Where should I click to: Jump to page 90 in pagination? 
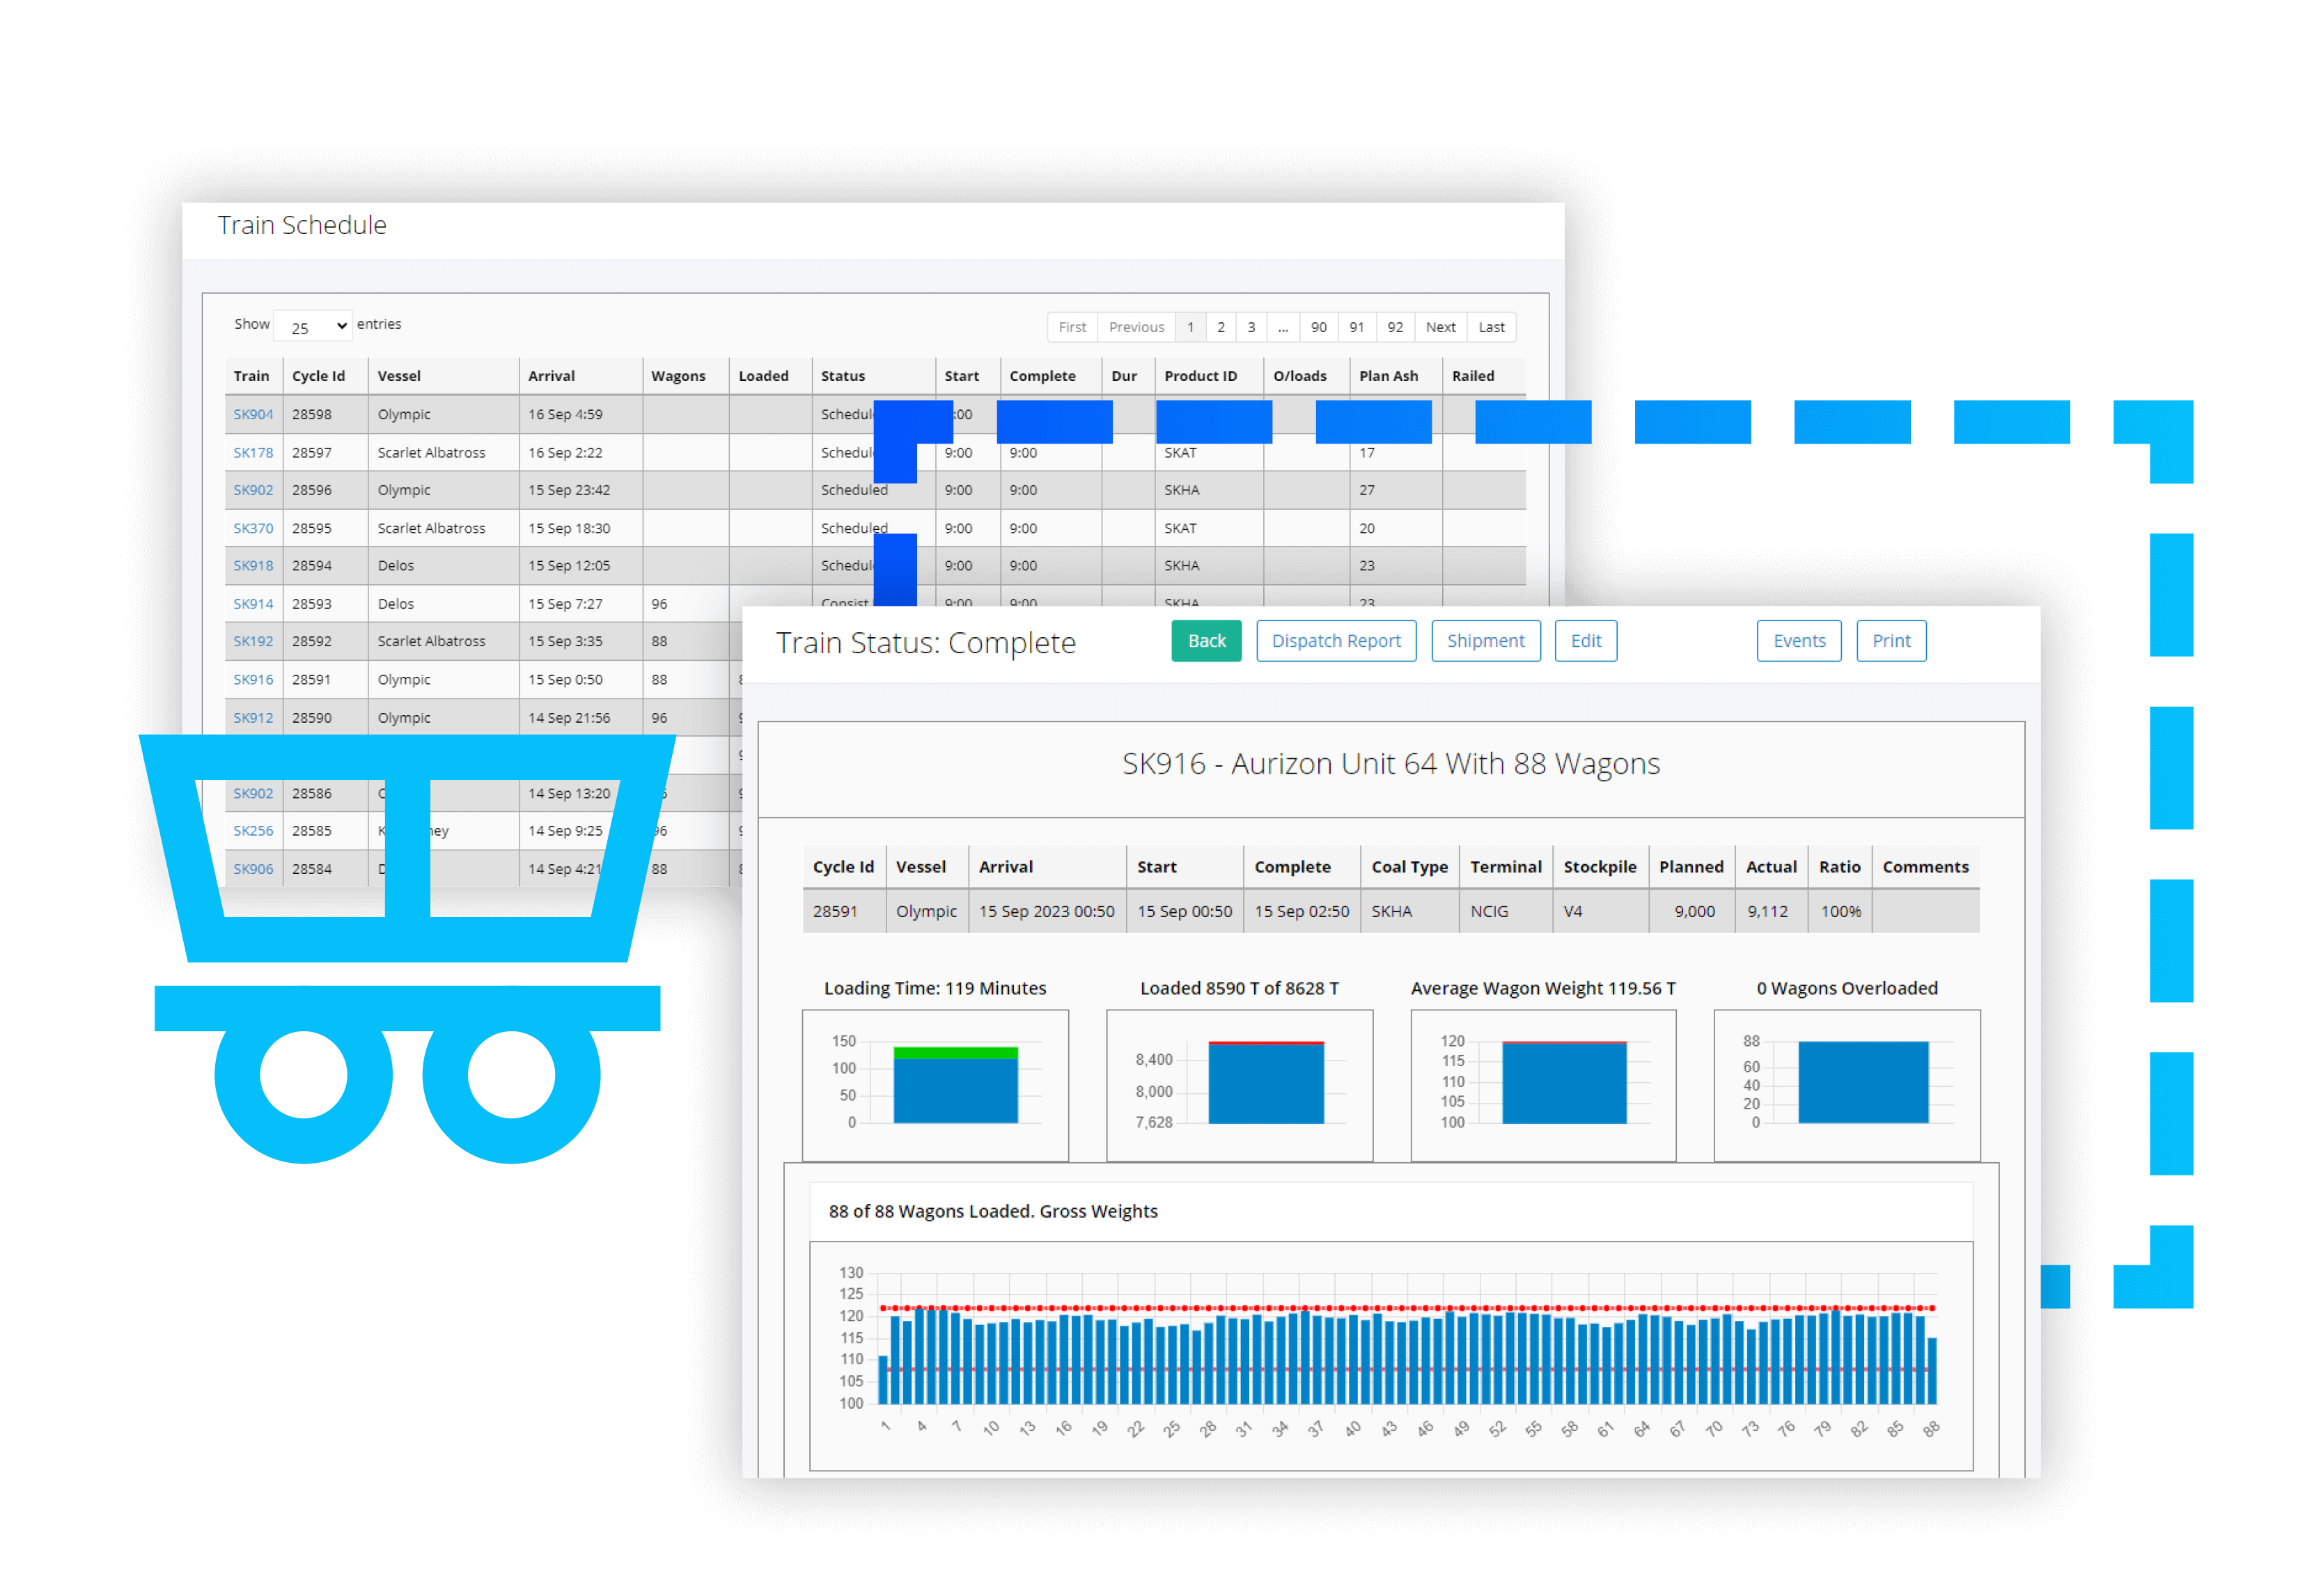(1319, 327)
